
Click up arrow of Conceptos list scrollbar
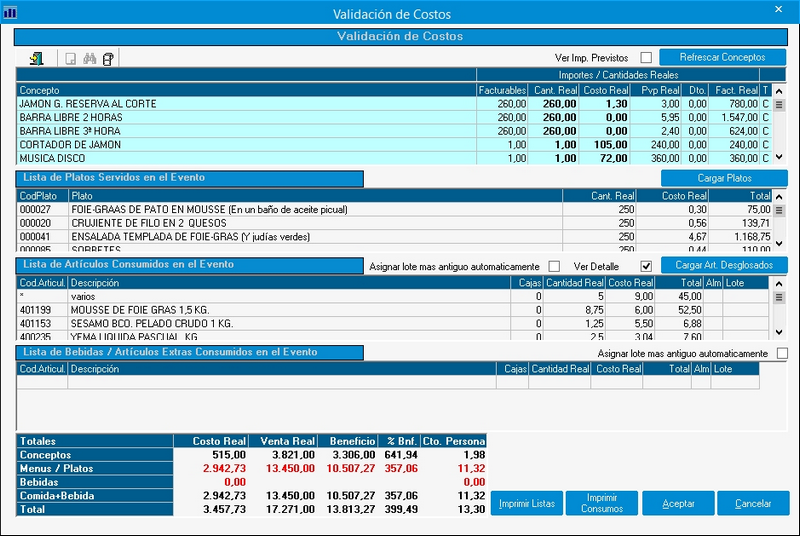tap(779, 92)
